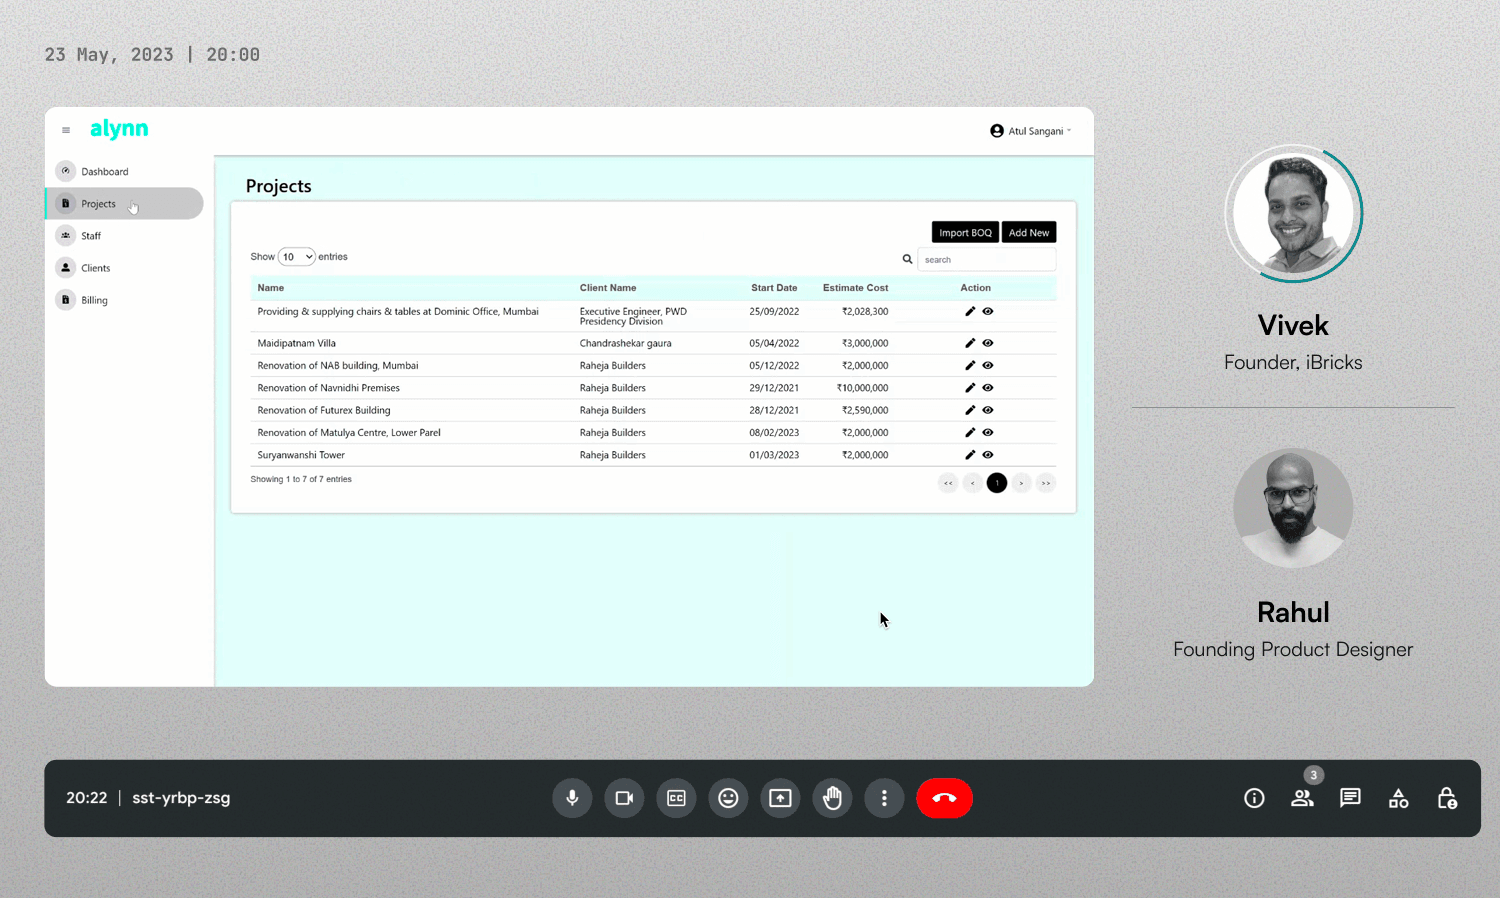This screenshot has height=898, width=1500.
Task: Open the hamburger menu beside alynn logo
Action: [x=66, y=130]
